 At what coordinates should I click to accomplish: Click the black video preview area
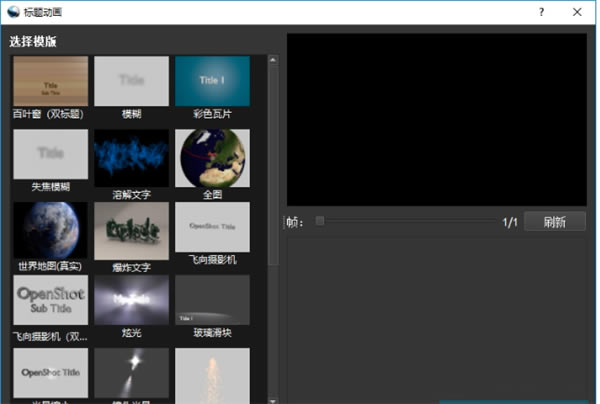(x=436, y=119)
